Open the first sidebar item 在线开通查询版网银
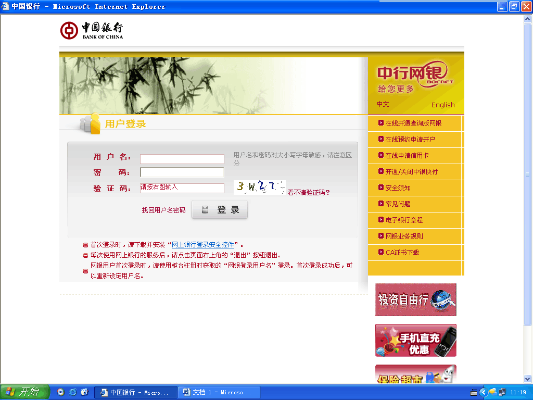Viewport: 533px width, 400px height. [414, 123]
